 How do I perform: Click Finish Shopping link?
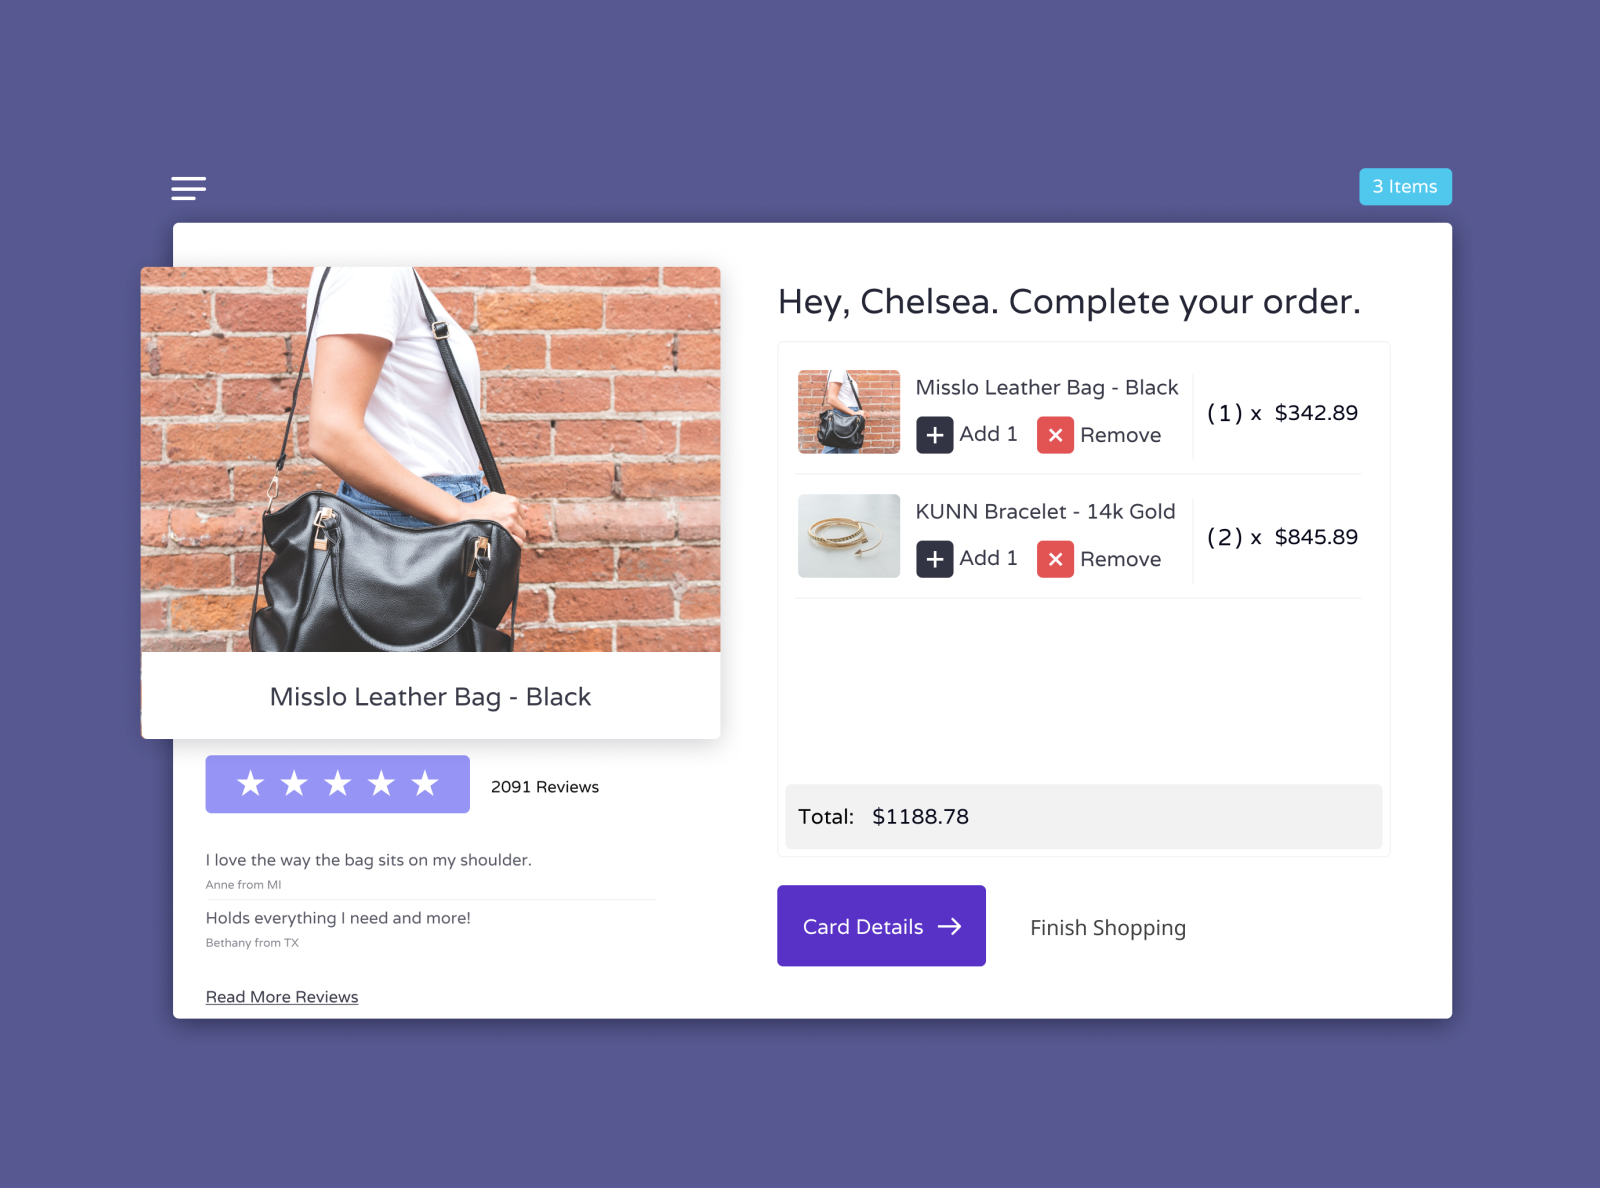tap(1108, 928)
